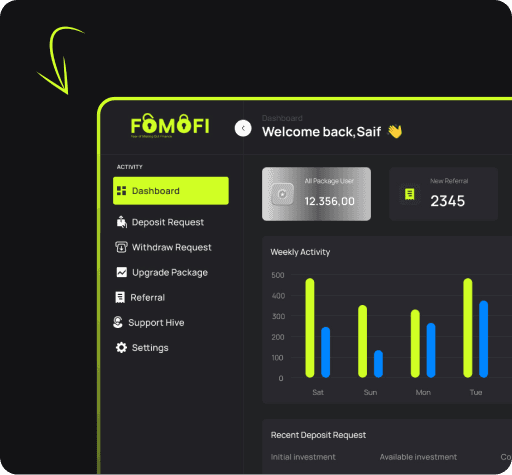The height and width of the screenshot is (475, 512).
Task: Click the Mon axis label
Action: click(423, 392)
